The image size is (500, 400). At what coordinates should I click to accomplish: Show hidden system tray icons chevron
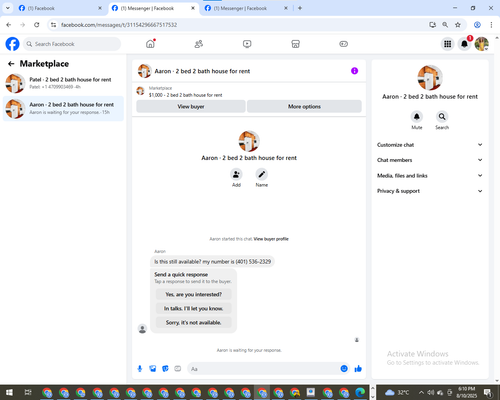[421, 392]
